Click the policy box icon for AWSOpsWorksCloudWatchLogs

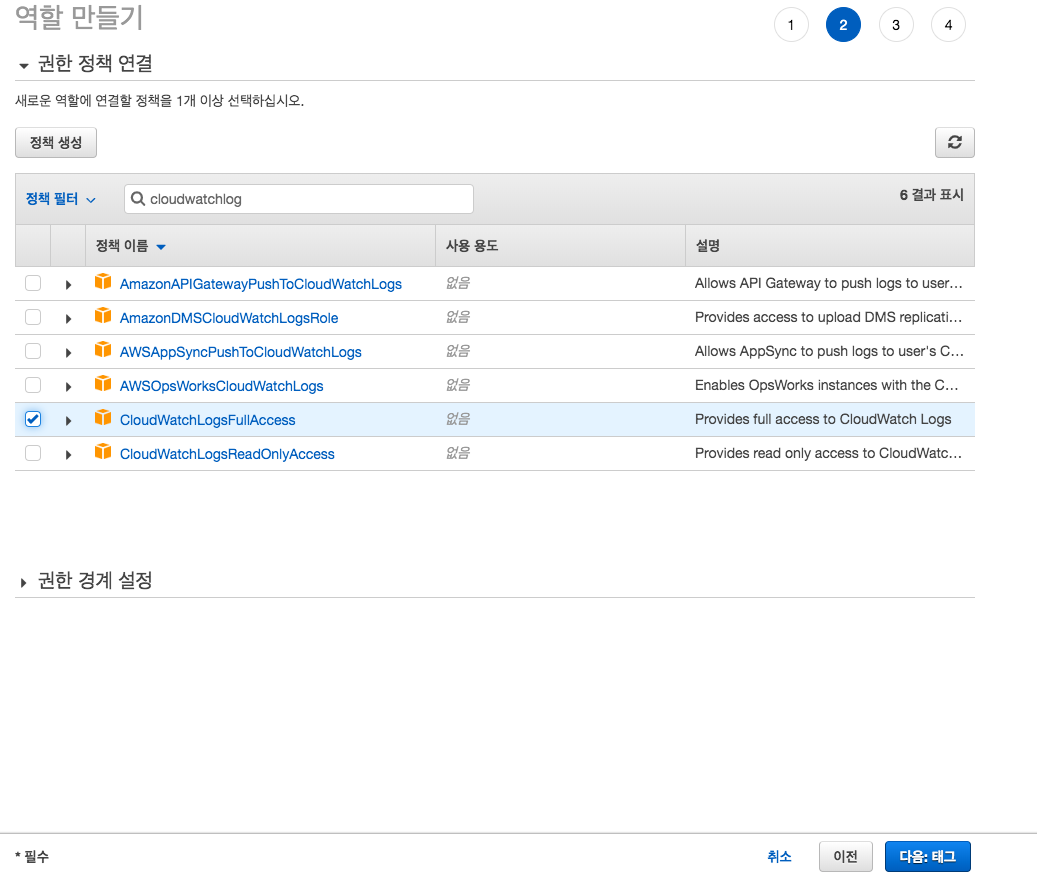103,383
